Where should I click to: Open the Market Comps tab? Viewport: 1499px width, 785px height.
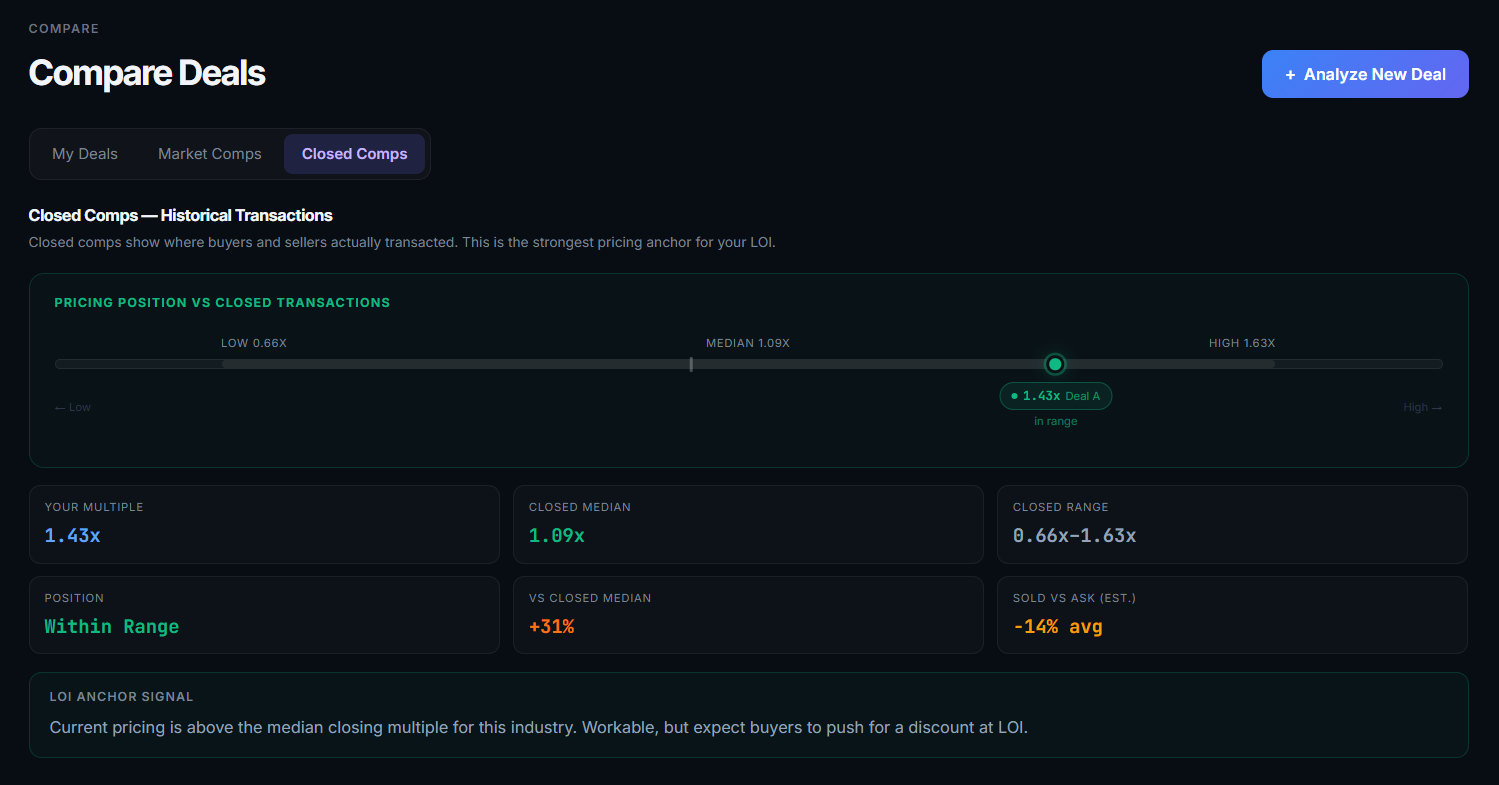(x=210, y=154)
